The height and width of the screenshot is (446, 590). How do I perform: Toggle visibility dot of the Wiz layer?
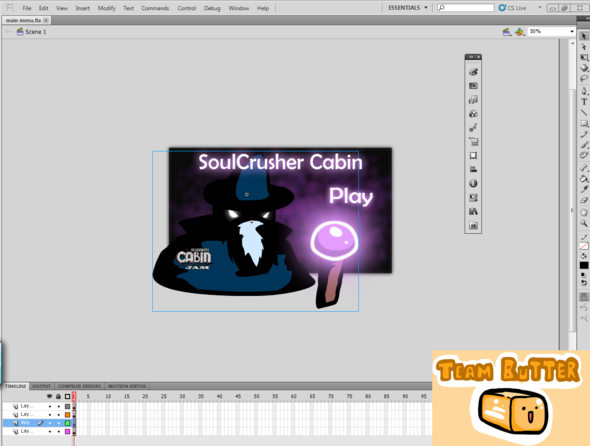pyautogui.click(x=50, y=423)
